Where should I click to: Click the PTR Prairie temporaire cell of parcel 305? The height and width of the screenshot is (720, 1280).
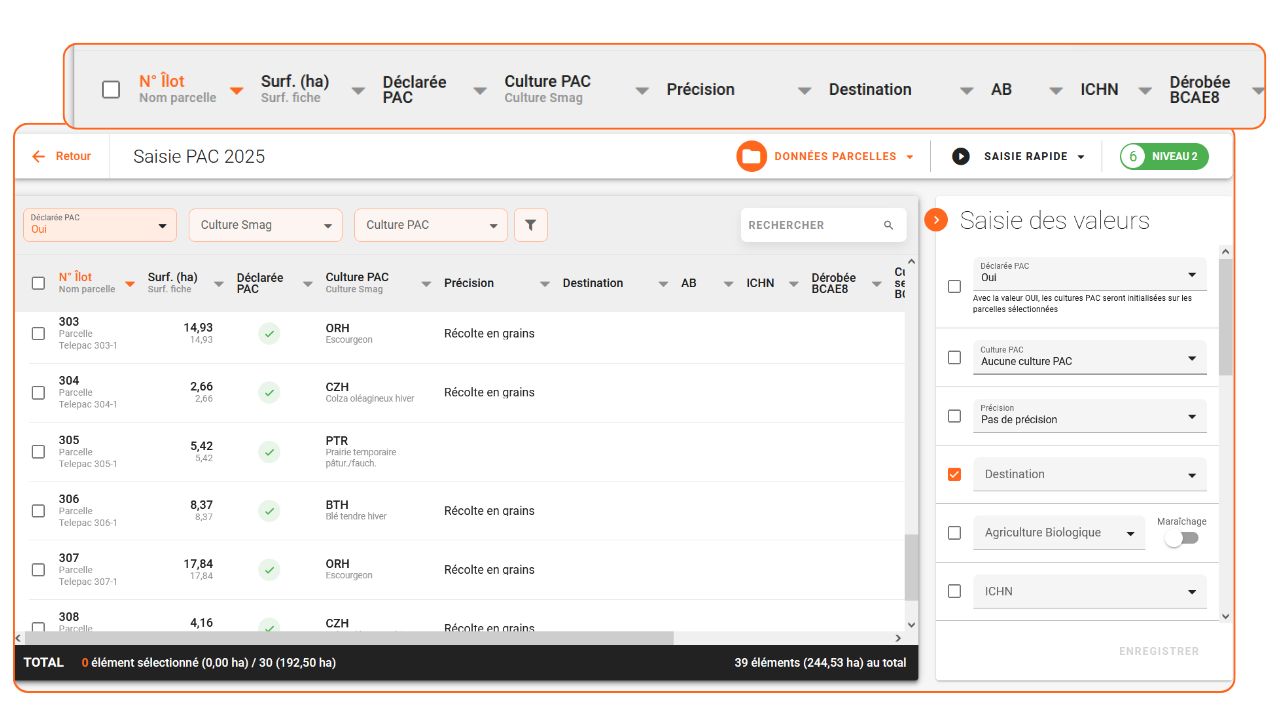click(361, 452)
